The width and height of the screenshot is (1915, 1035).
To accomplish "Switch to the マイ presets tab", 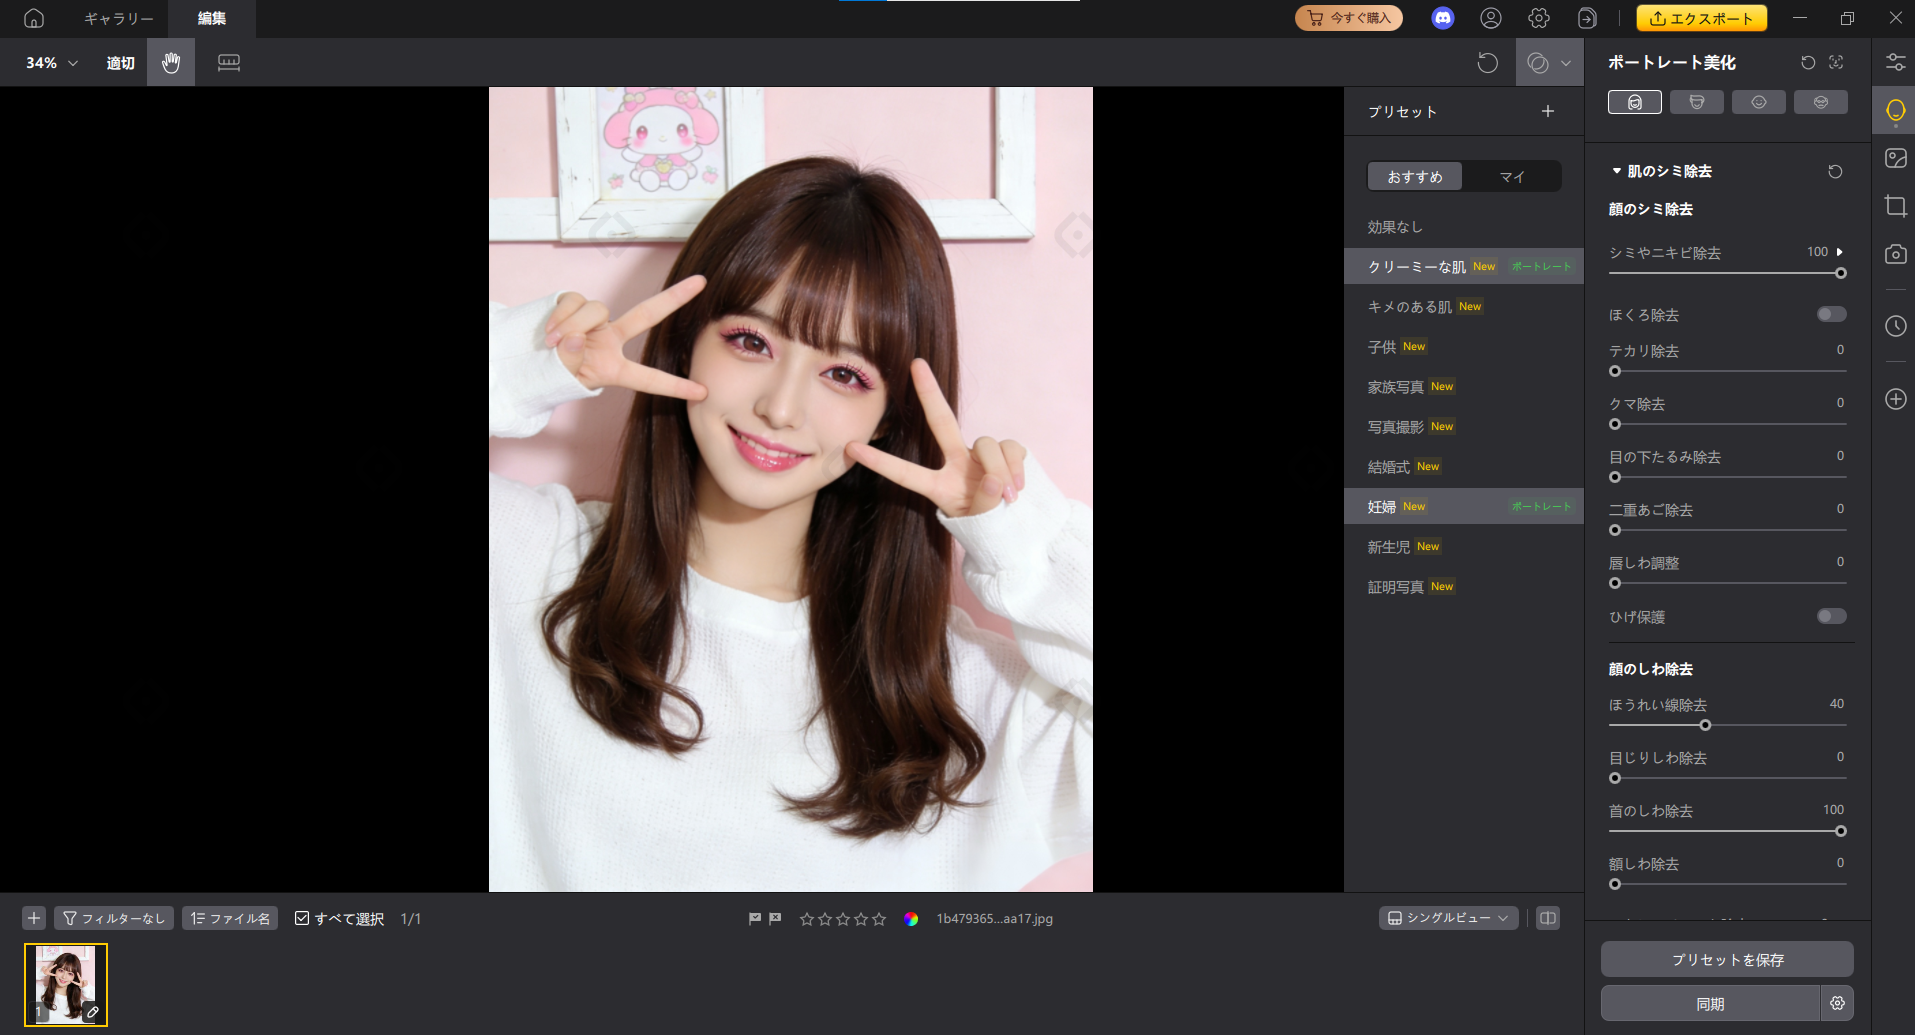I will 1511,176.
